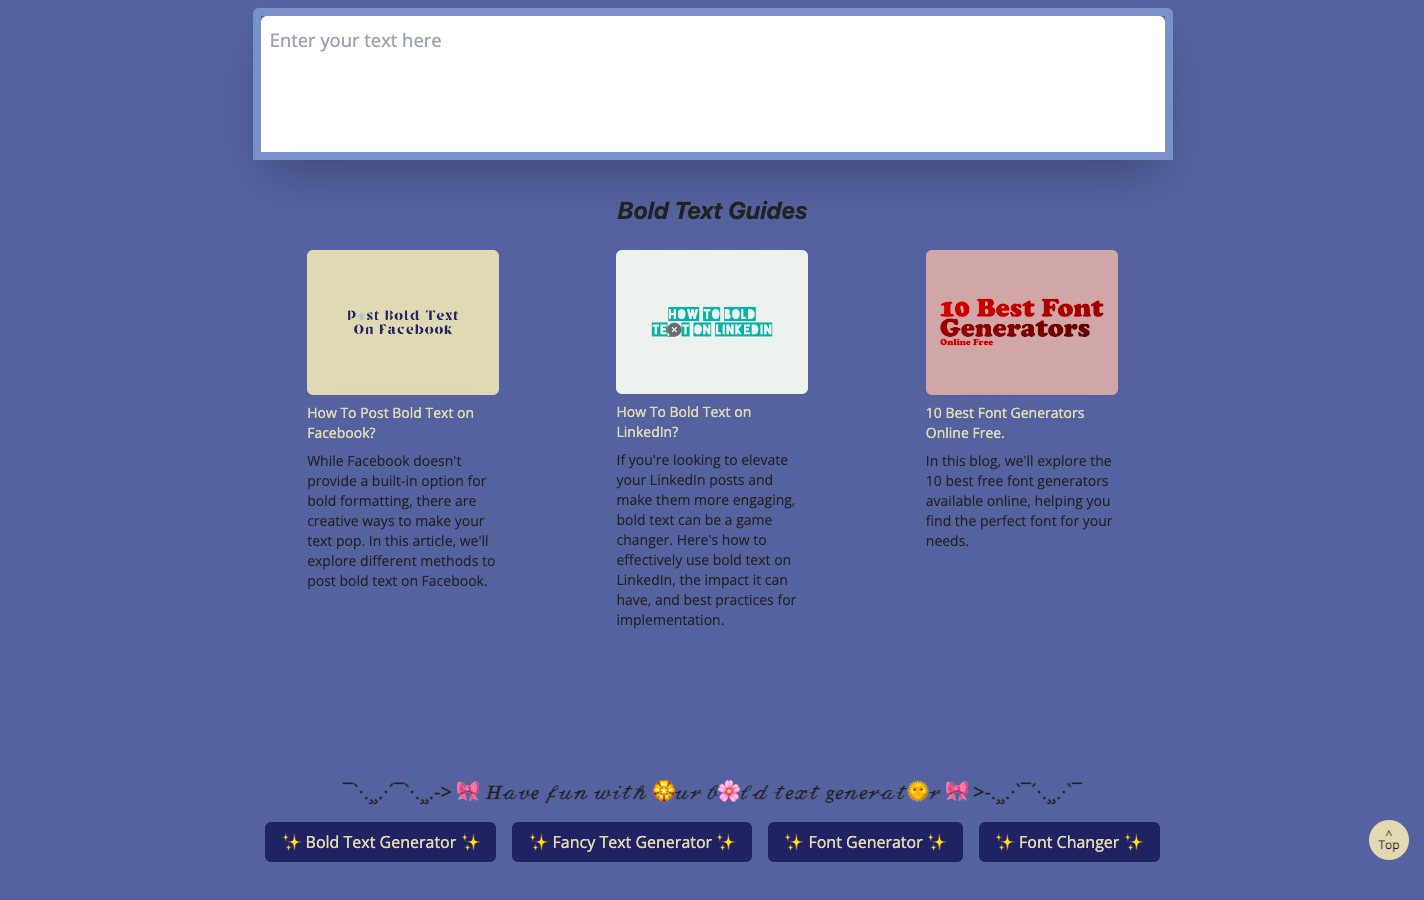Open the Font Changer tool
The image size is (1424, 900).
tap(1069, 842)
